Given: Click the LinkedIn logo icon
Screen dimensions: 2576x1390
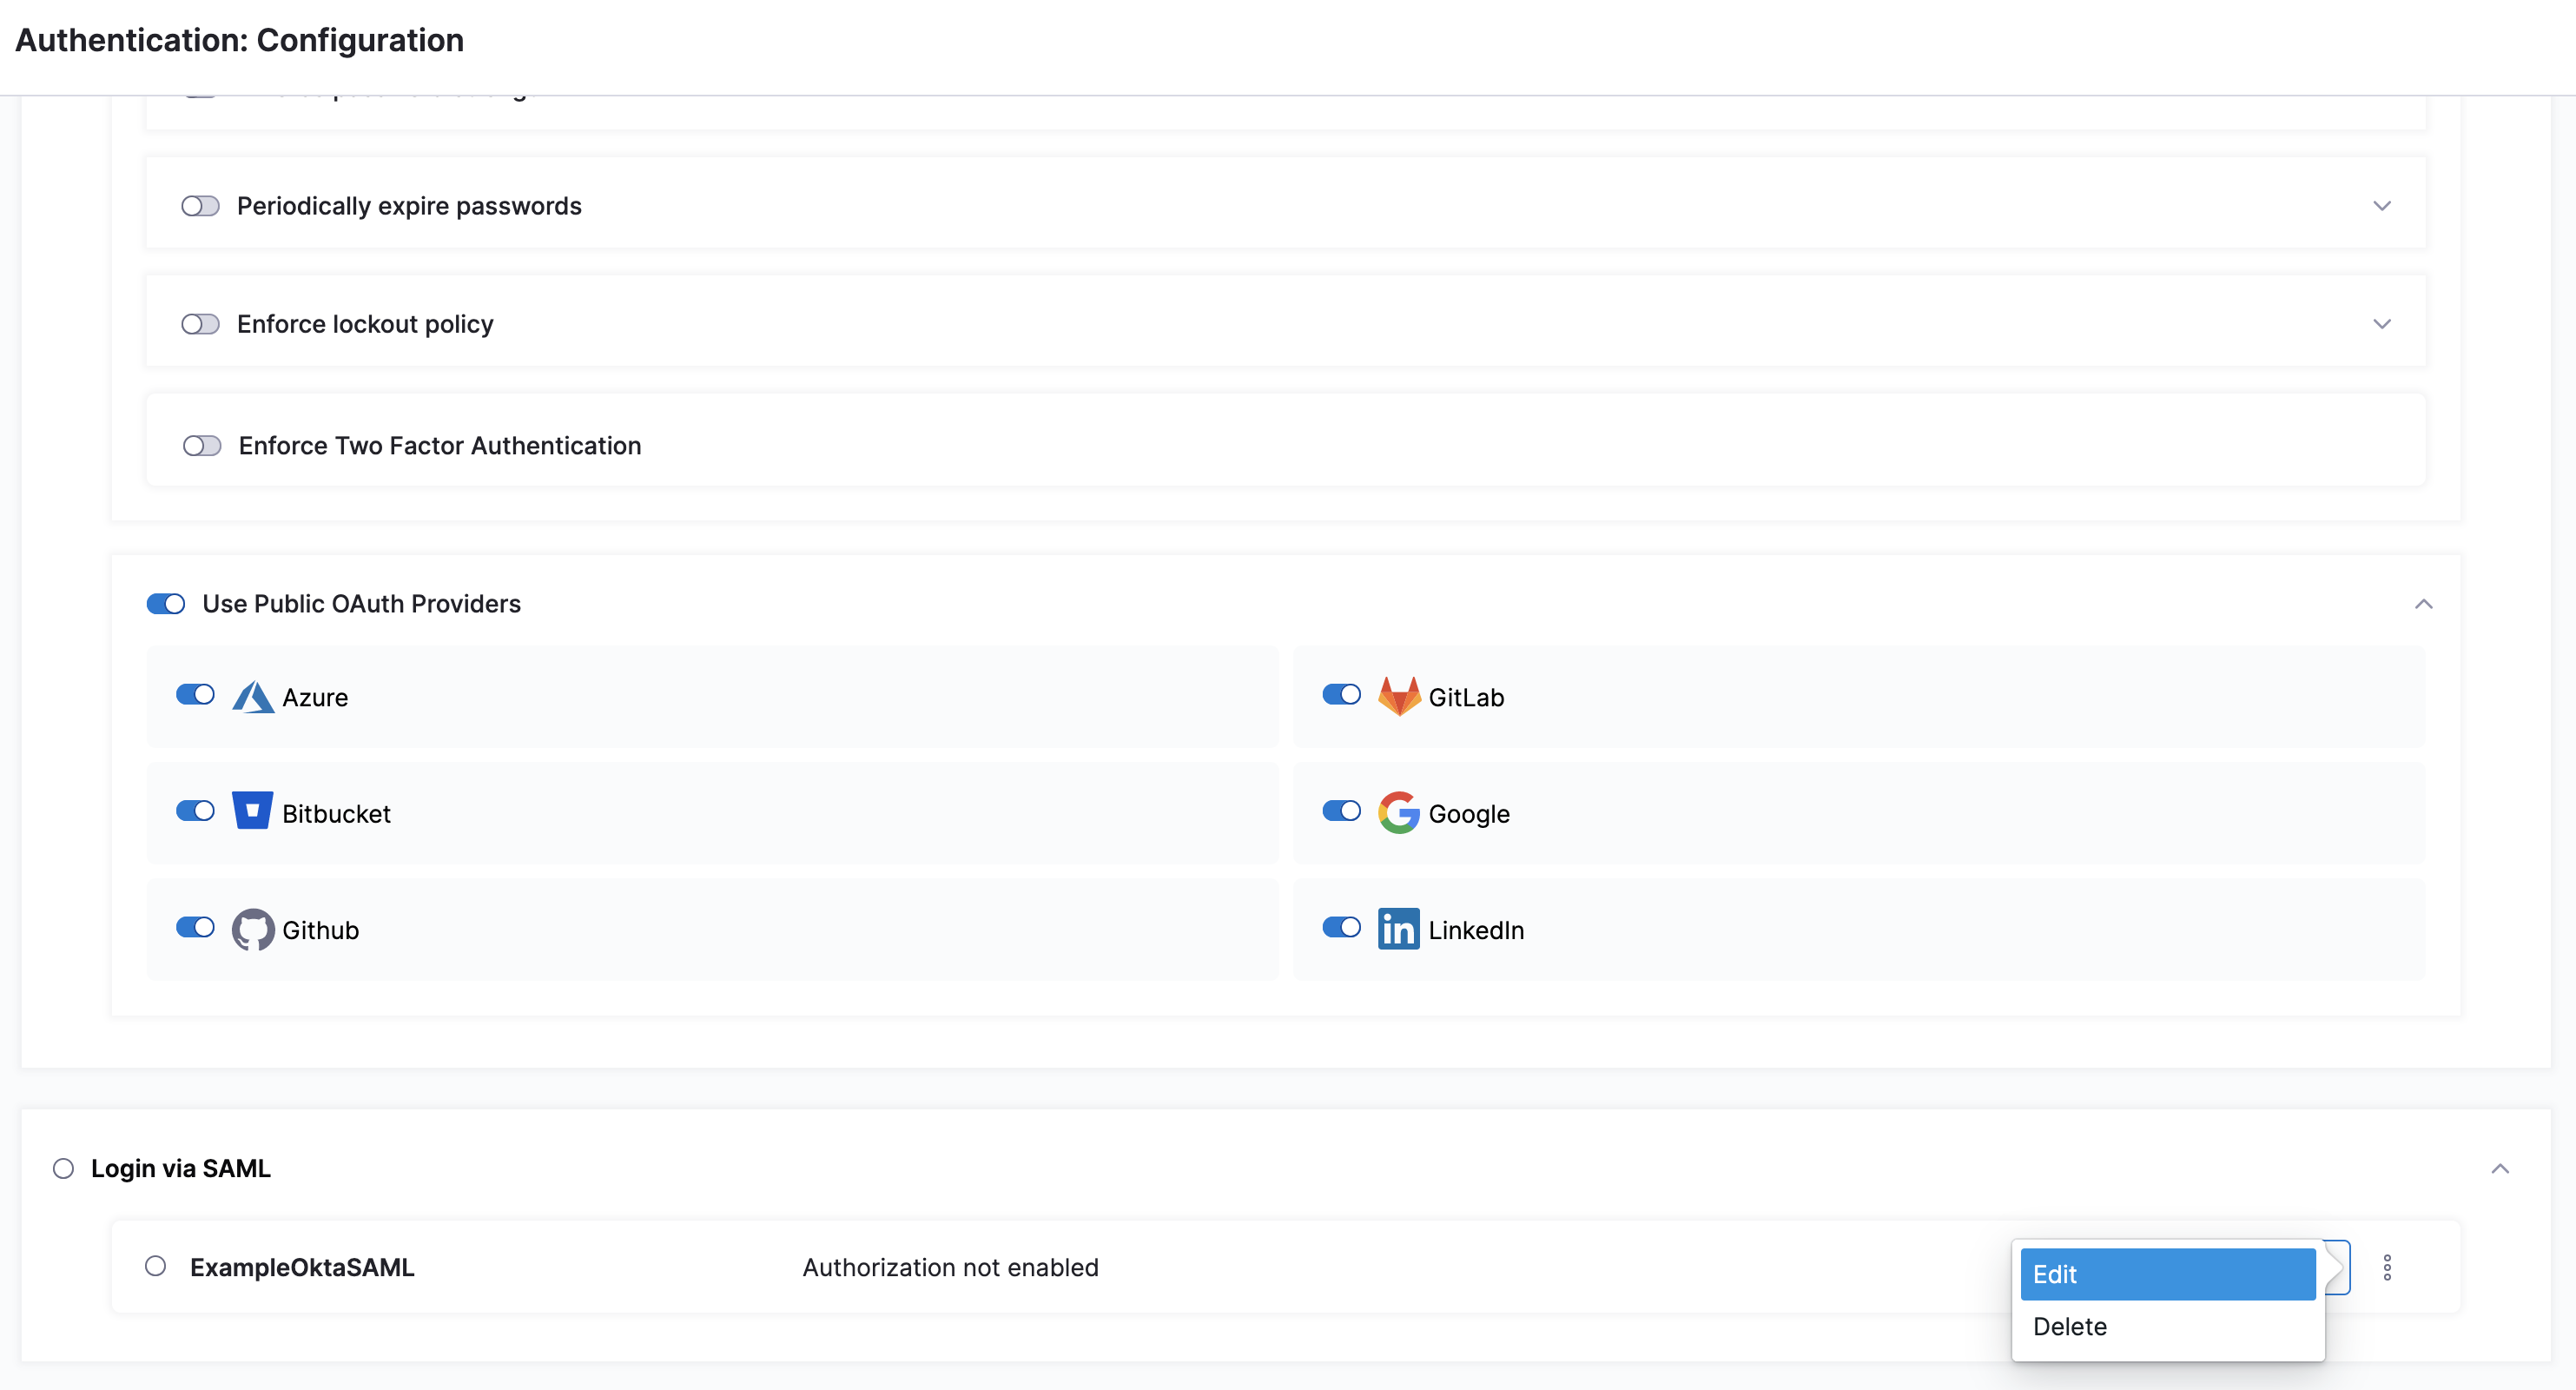Looking at the screenshot, I should click(1398, 929).
